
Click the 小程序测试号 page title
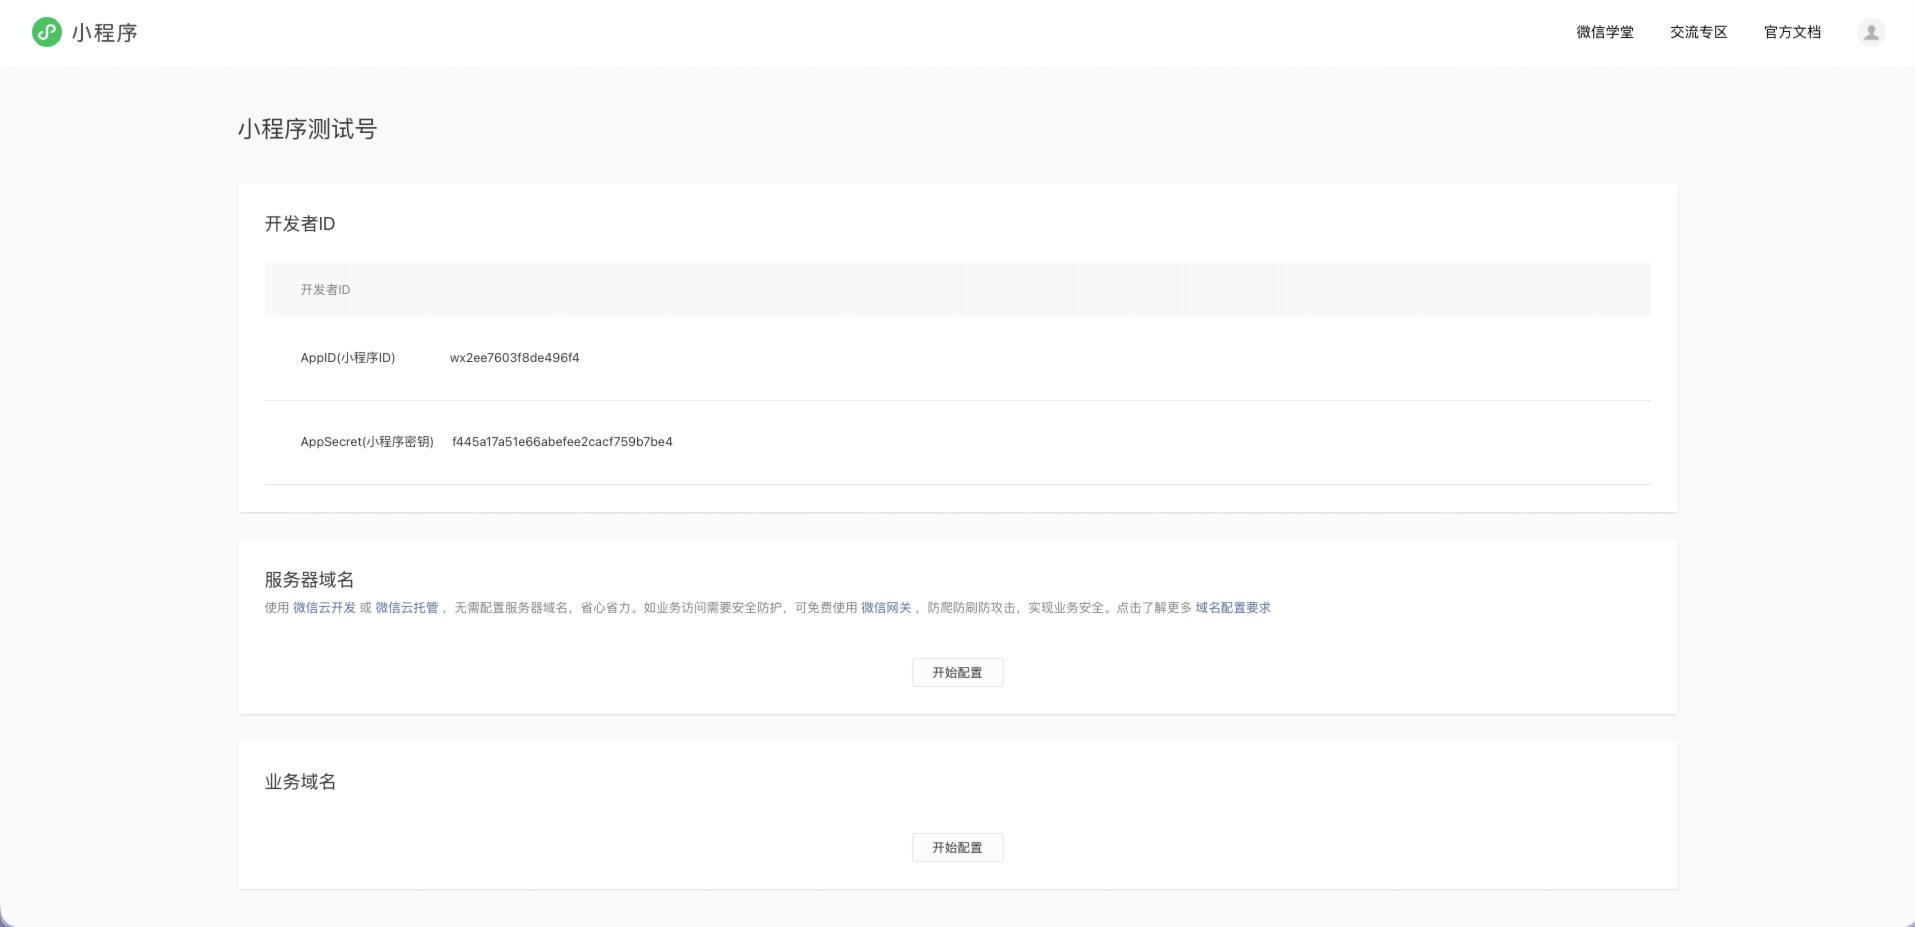[307, 129]
